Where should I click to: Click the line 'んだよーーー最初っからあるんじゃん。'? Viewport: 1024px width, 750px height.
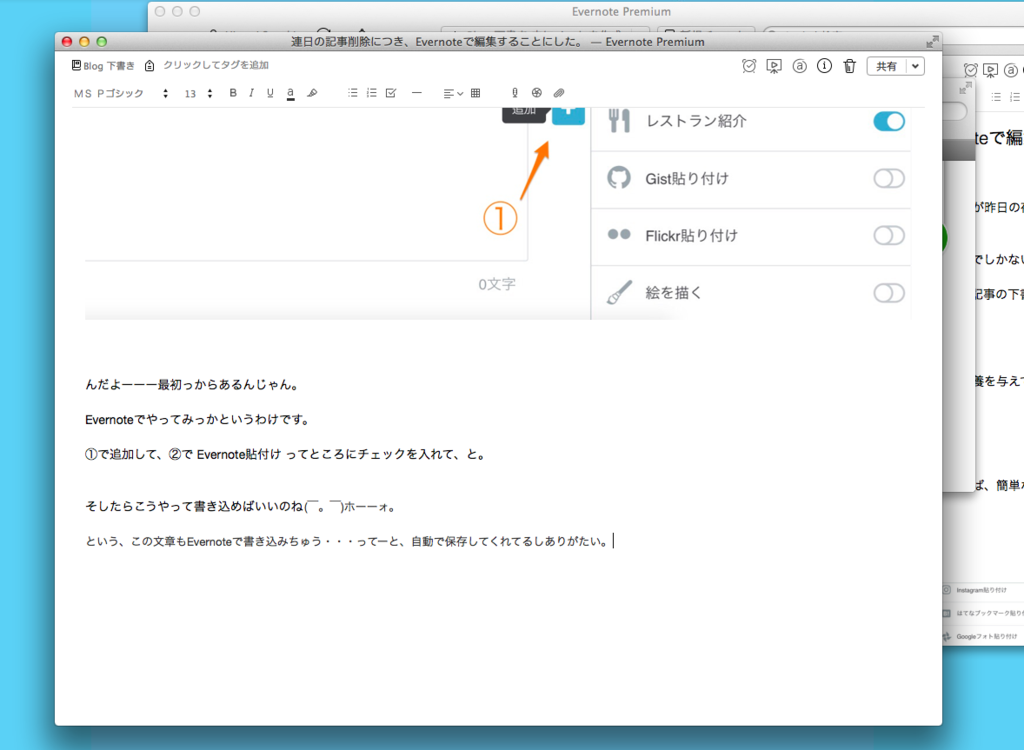[x=192, y=384]
